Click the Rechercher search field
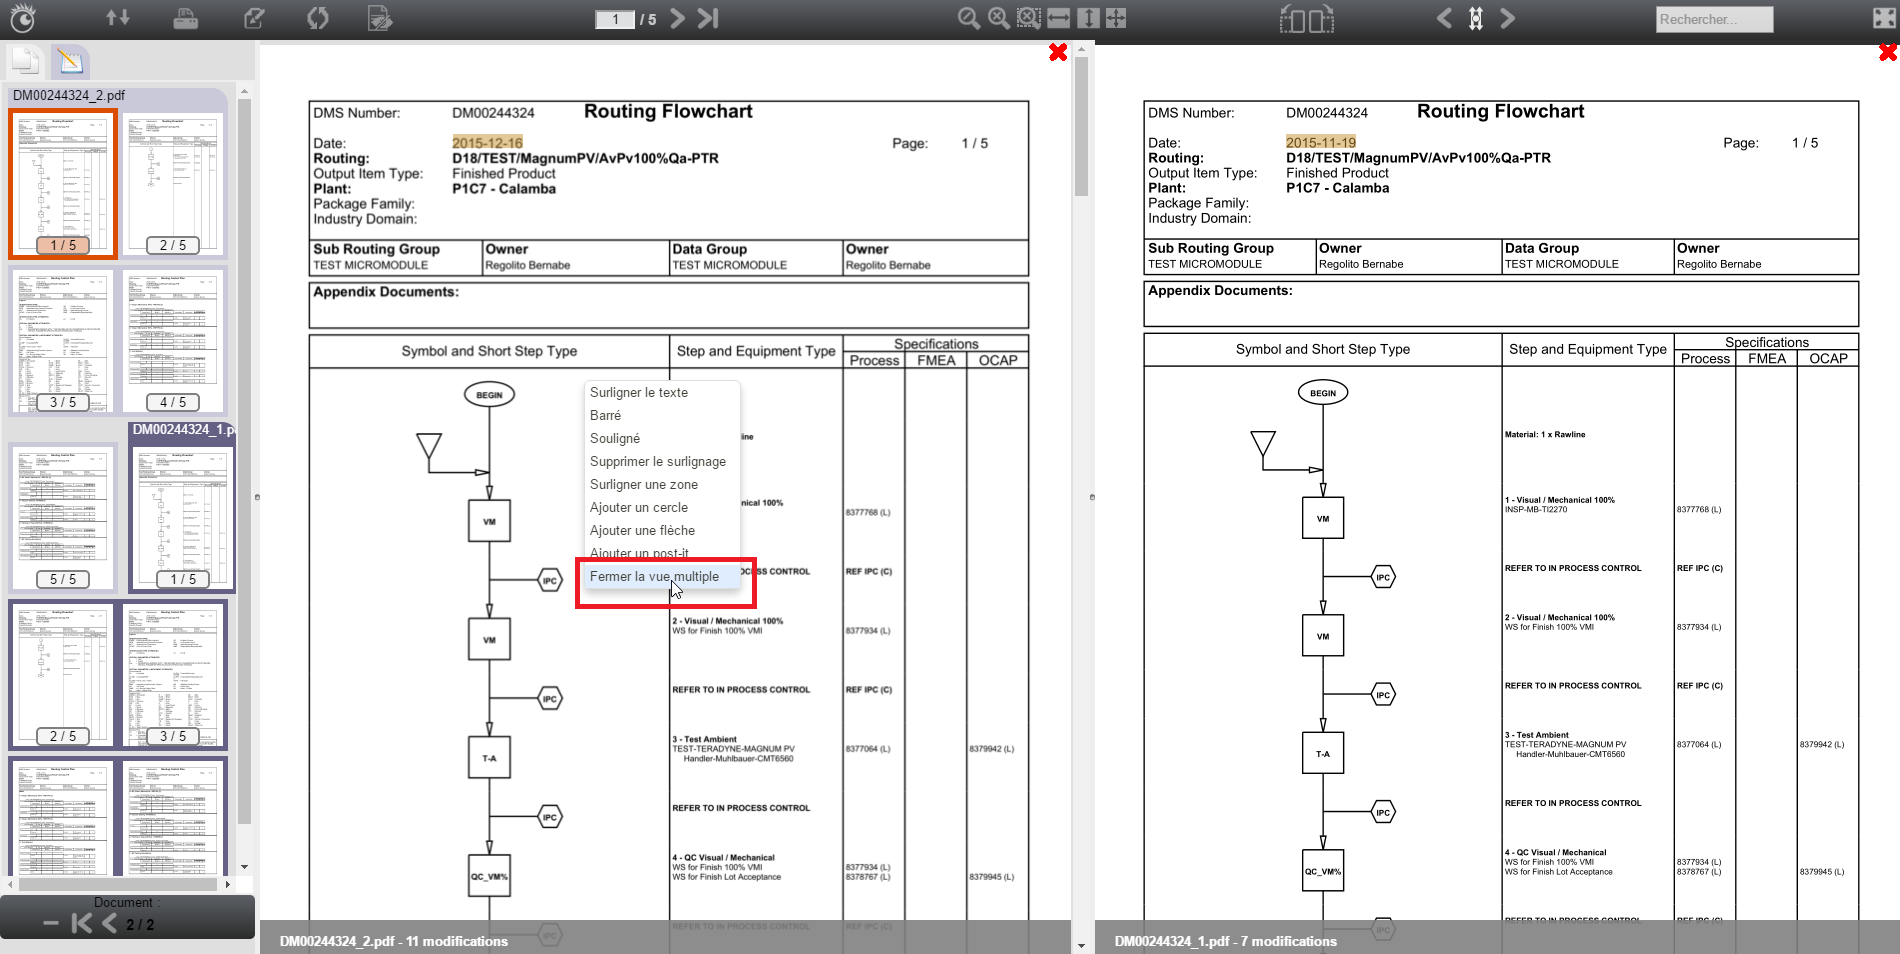Screen dimensions: 1900x954 click(x=1713, y=19)
